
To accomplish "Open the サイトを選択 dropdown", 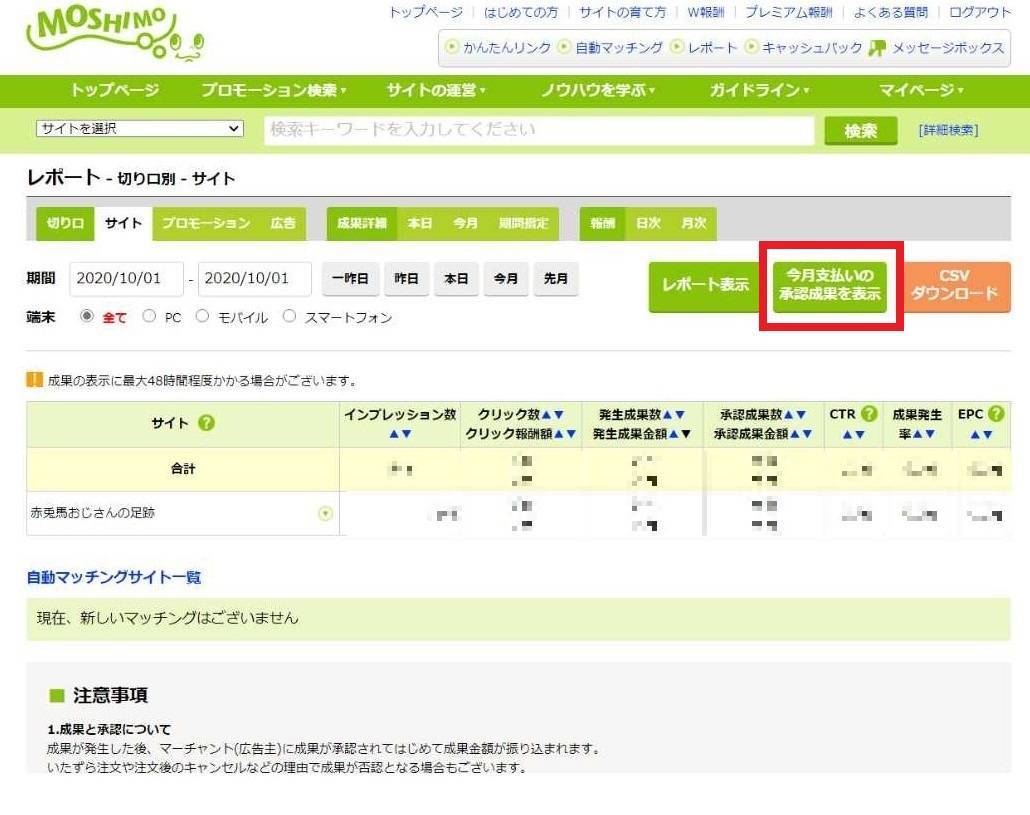I will pyautogui.click(x=140, y=129).
